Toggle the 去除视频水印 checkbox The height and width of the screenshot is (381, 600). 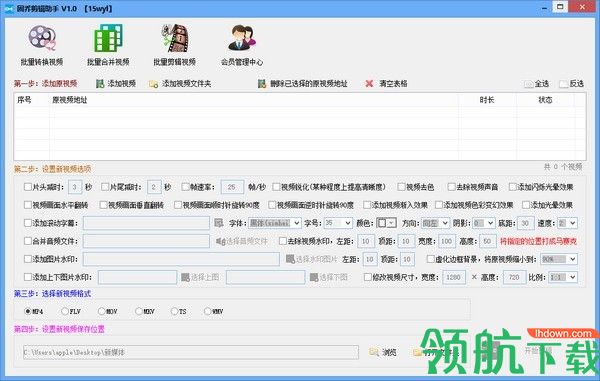coord(283,241)
